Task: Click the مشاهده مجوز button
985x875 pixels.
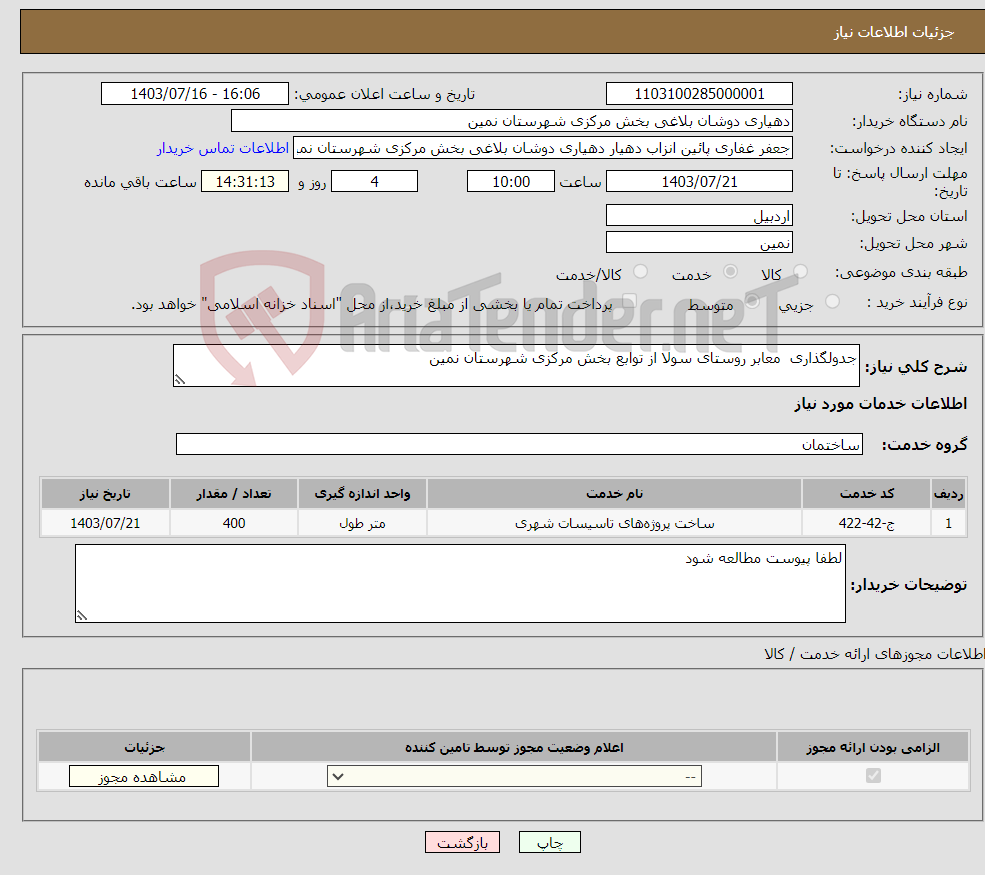Action: [144, 776]
